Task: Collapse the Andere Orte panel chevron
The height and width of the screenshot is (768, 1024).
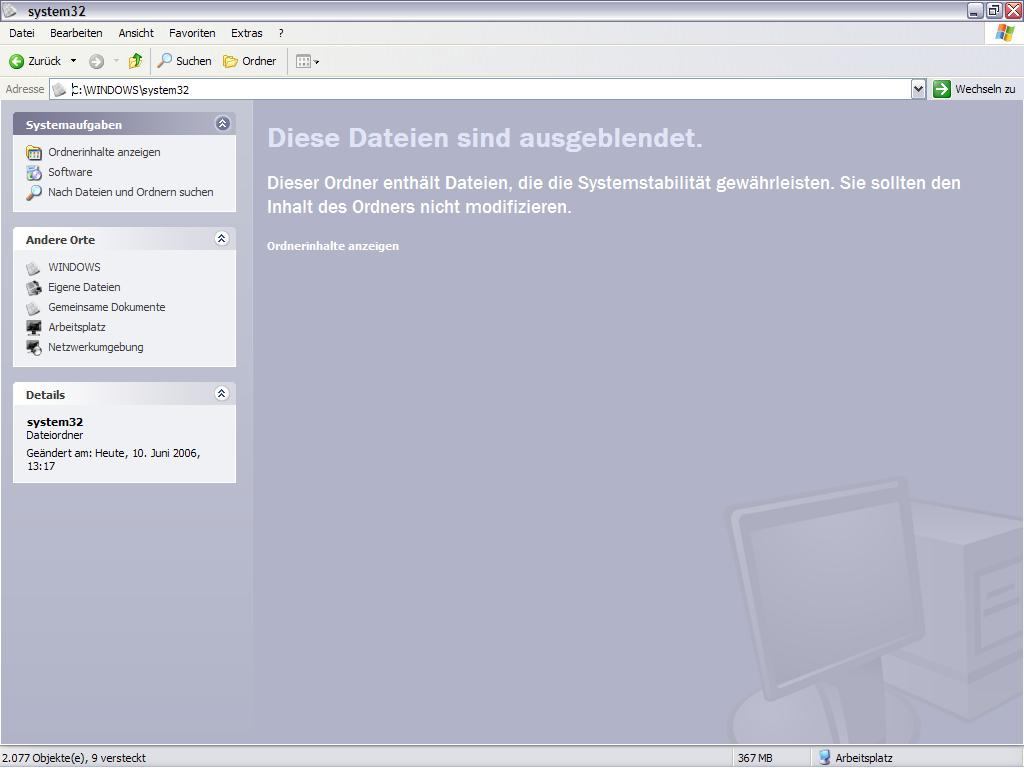Action: tap(221, 238)
